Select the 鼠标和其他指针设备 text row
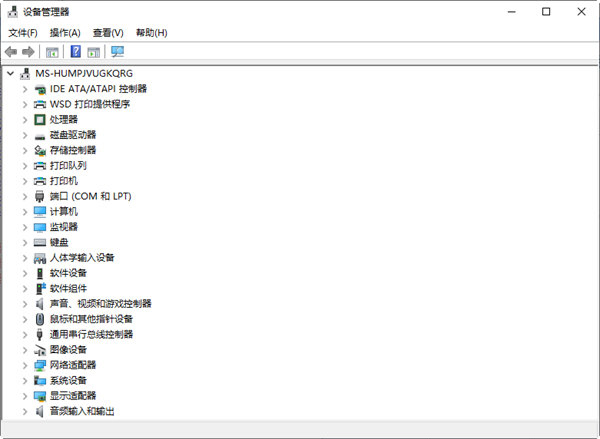The height and width of the screenshot is (439, 600). coord(91,319)
